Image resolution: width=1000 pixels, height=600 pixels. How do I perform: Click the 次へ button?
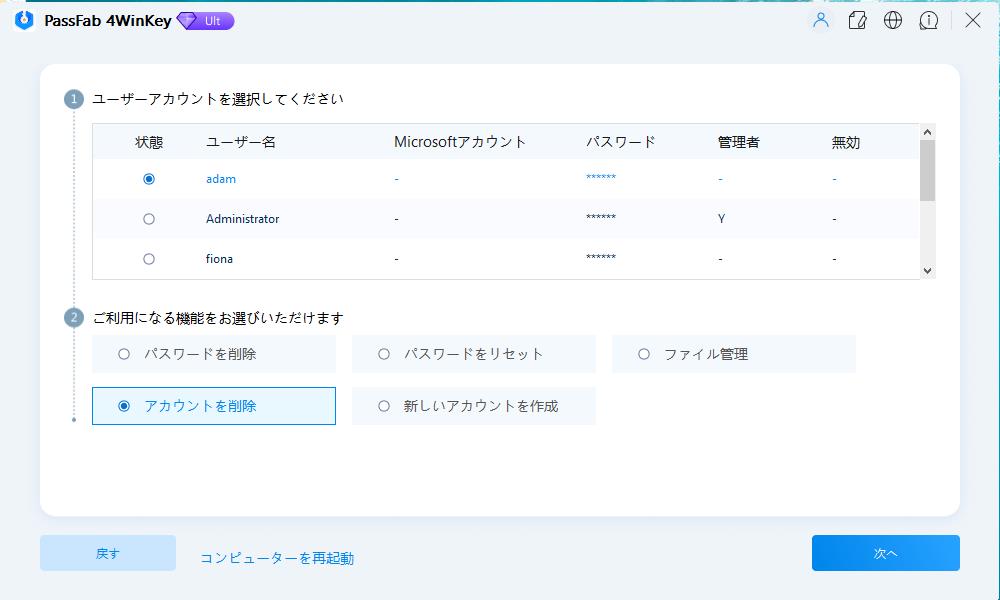point(885,553)
